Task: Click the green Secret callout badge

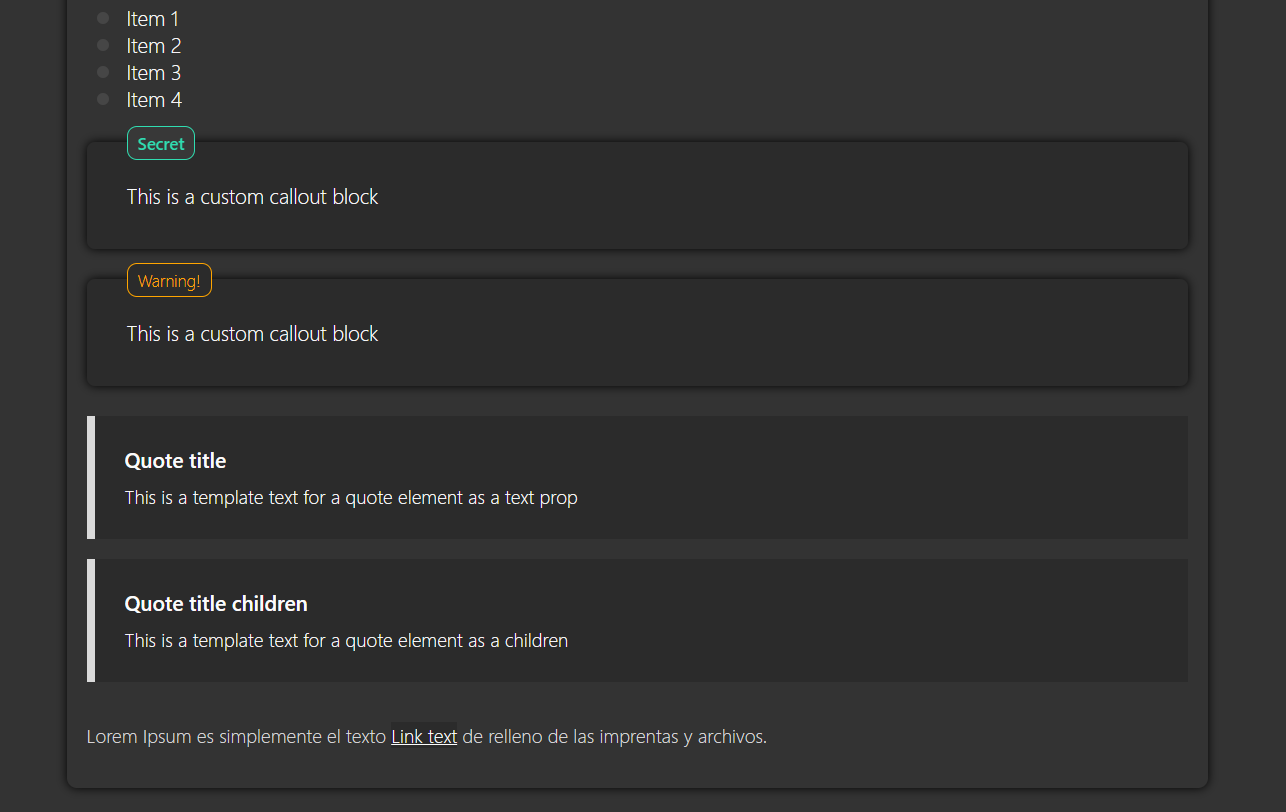Action: point(161,143)
